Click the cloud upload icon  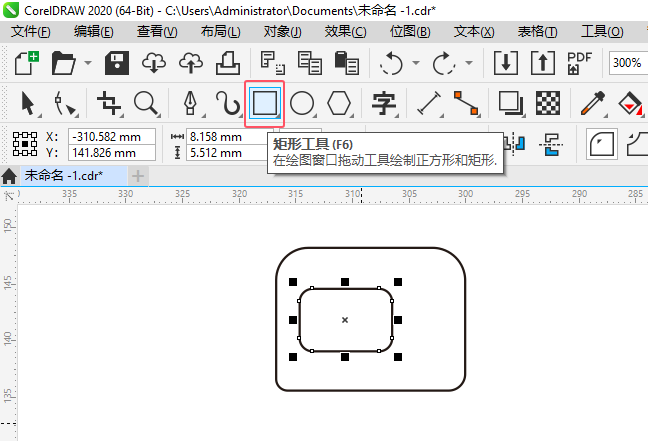(191, 63)
